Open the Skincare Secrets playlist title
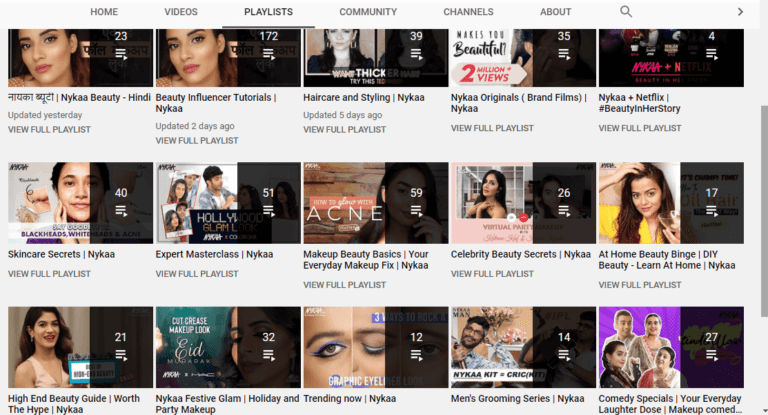Screen dimensions: 768x415 (x=61, y=254)
